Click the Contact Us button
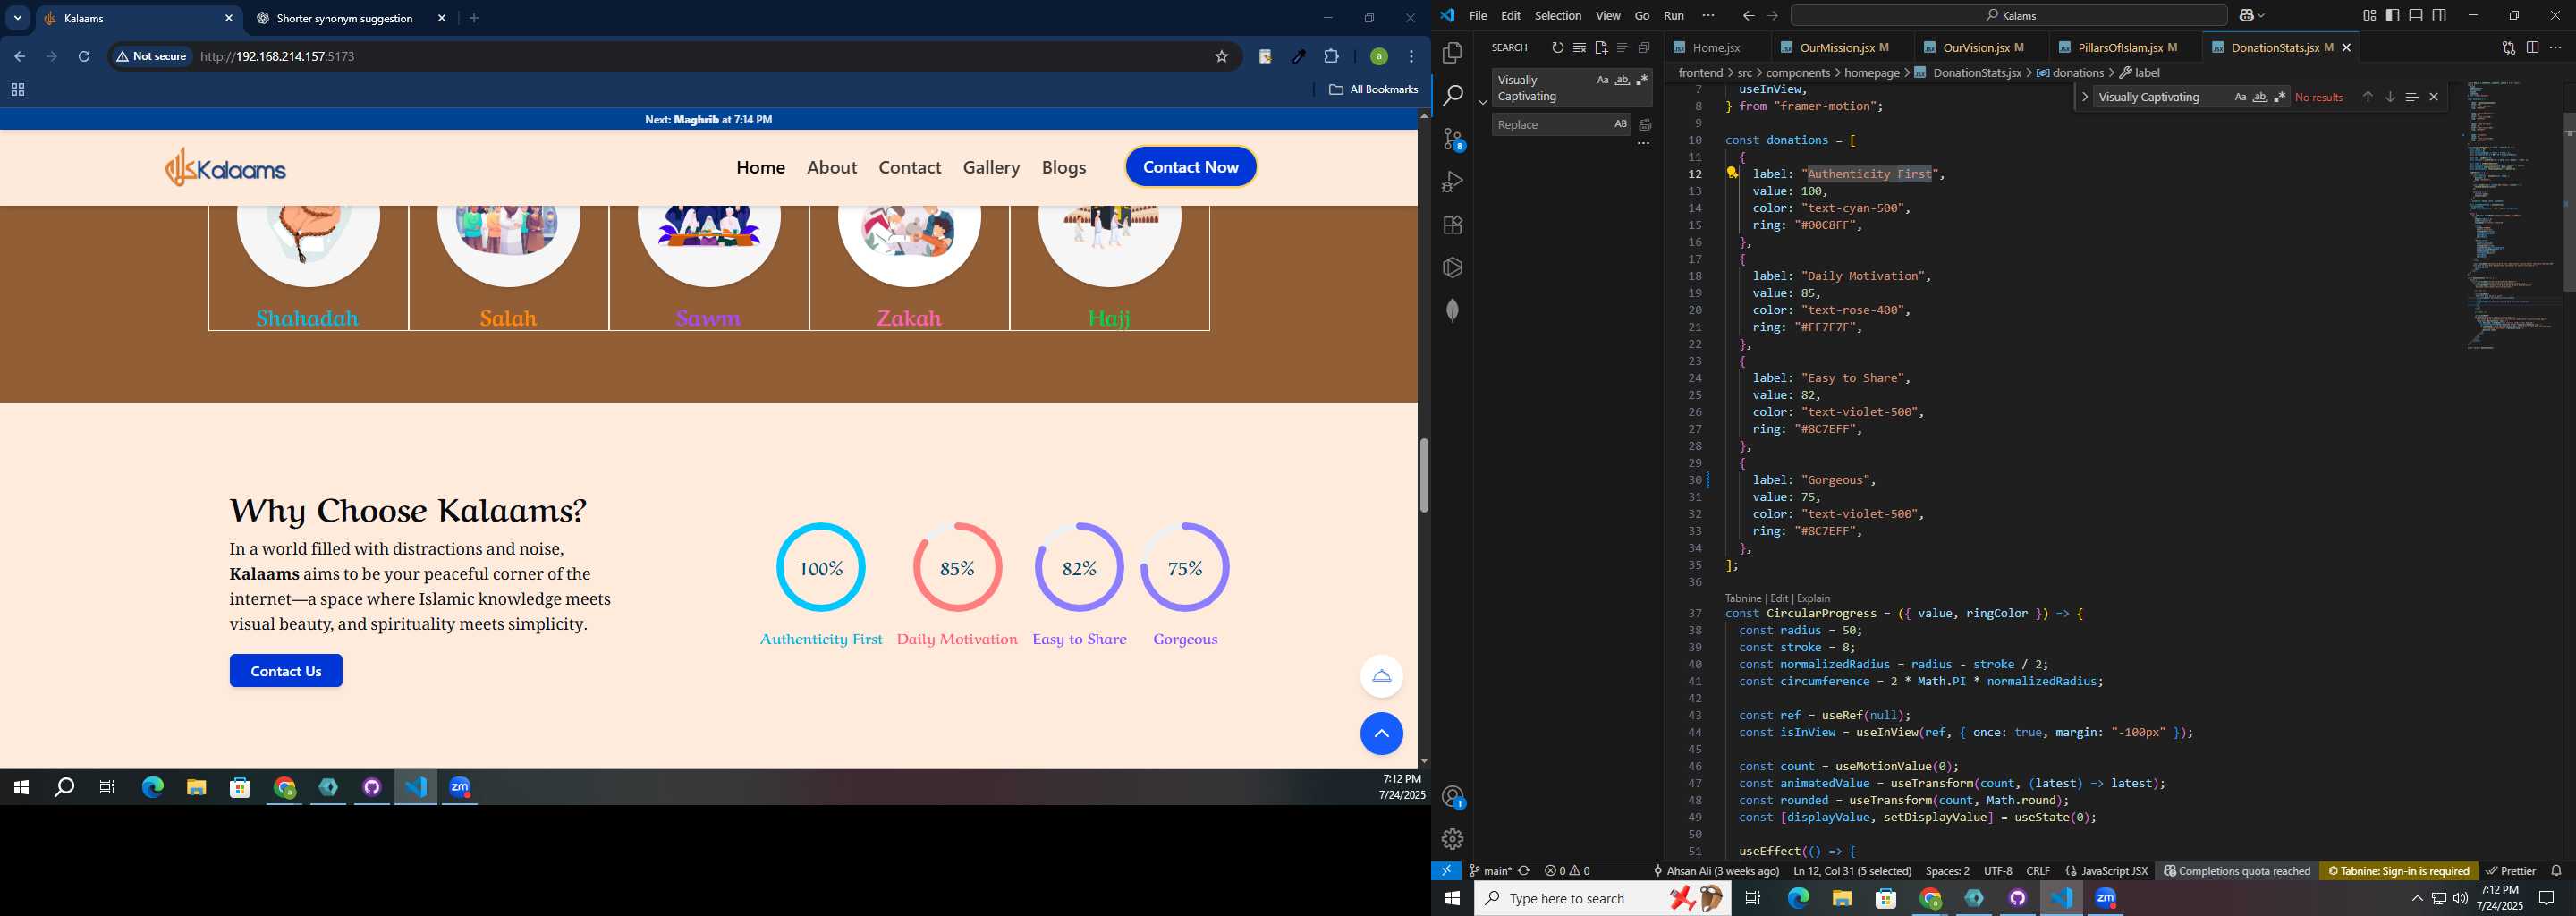2576x916 pixels. point(286,671)
